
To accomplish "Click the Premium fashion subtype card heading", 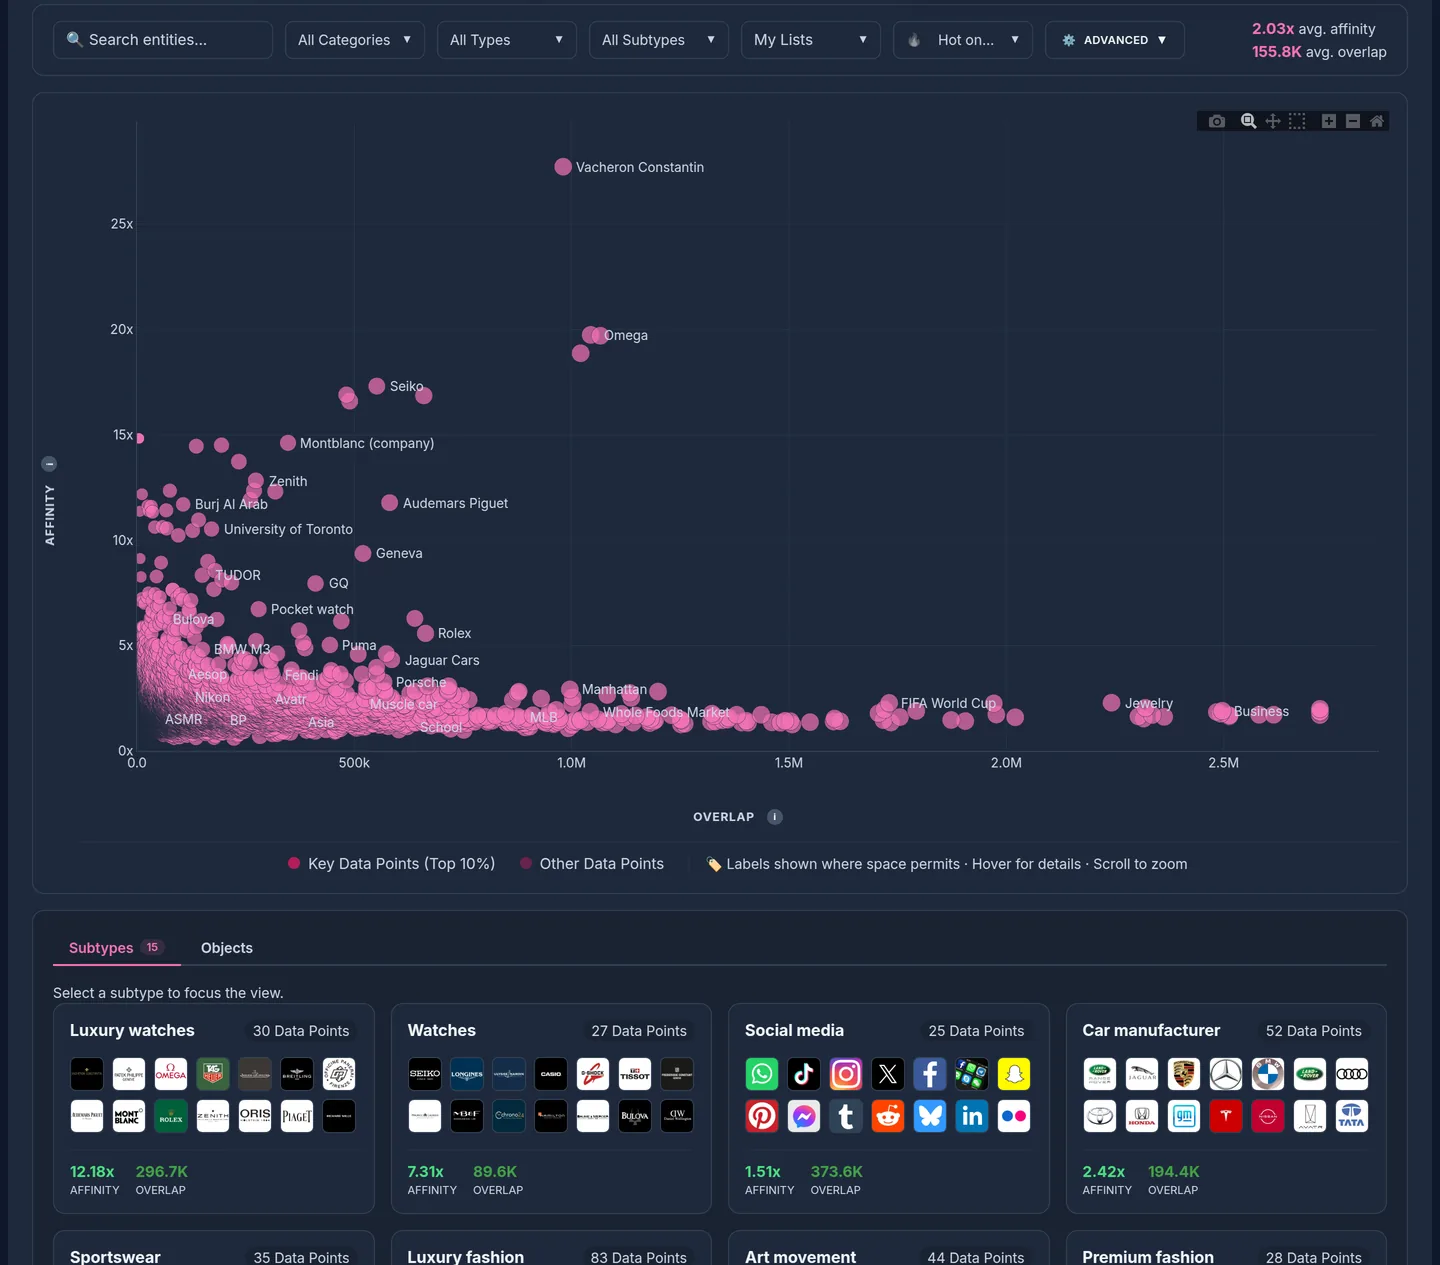I will pyautogui.click(x=1148, y=1256).
